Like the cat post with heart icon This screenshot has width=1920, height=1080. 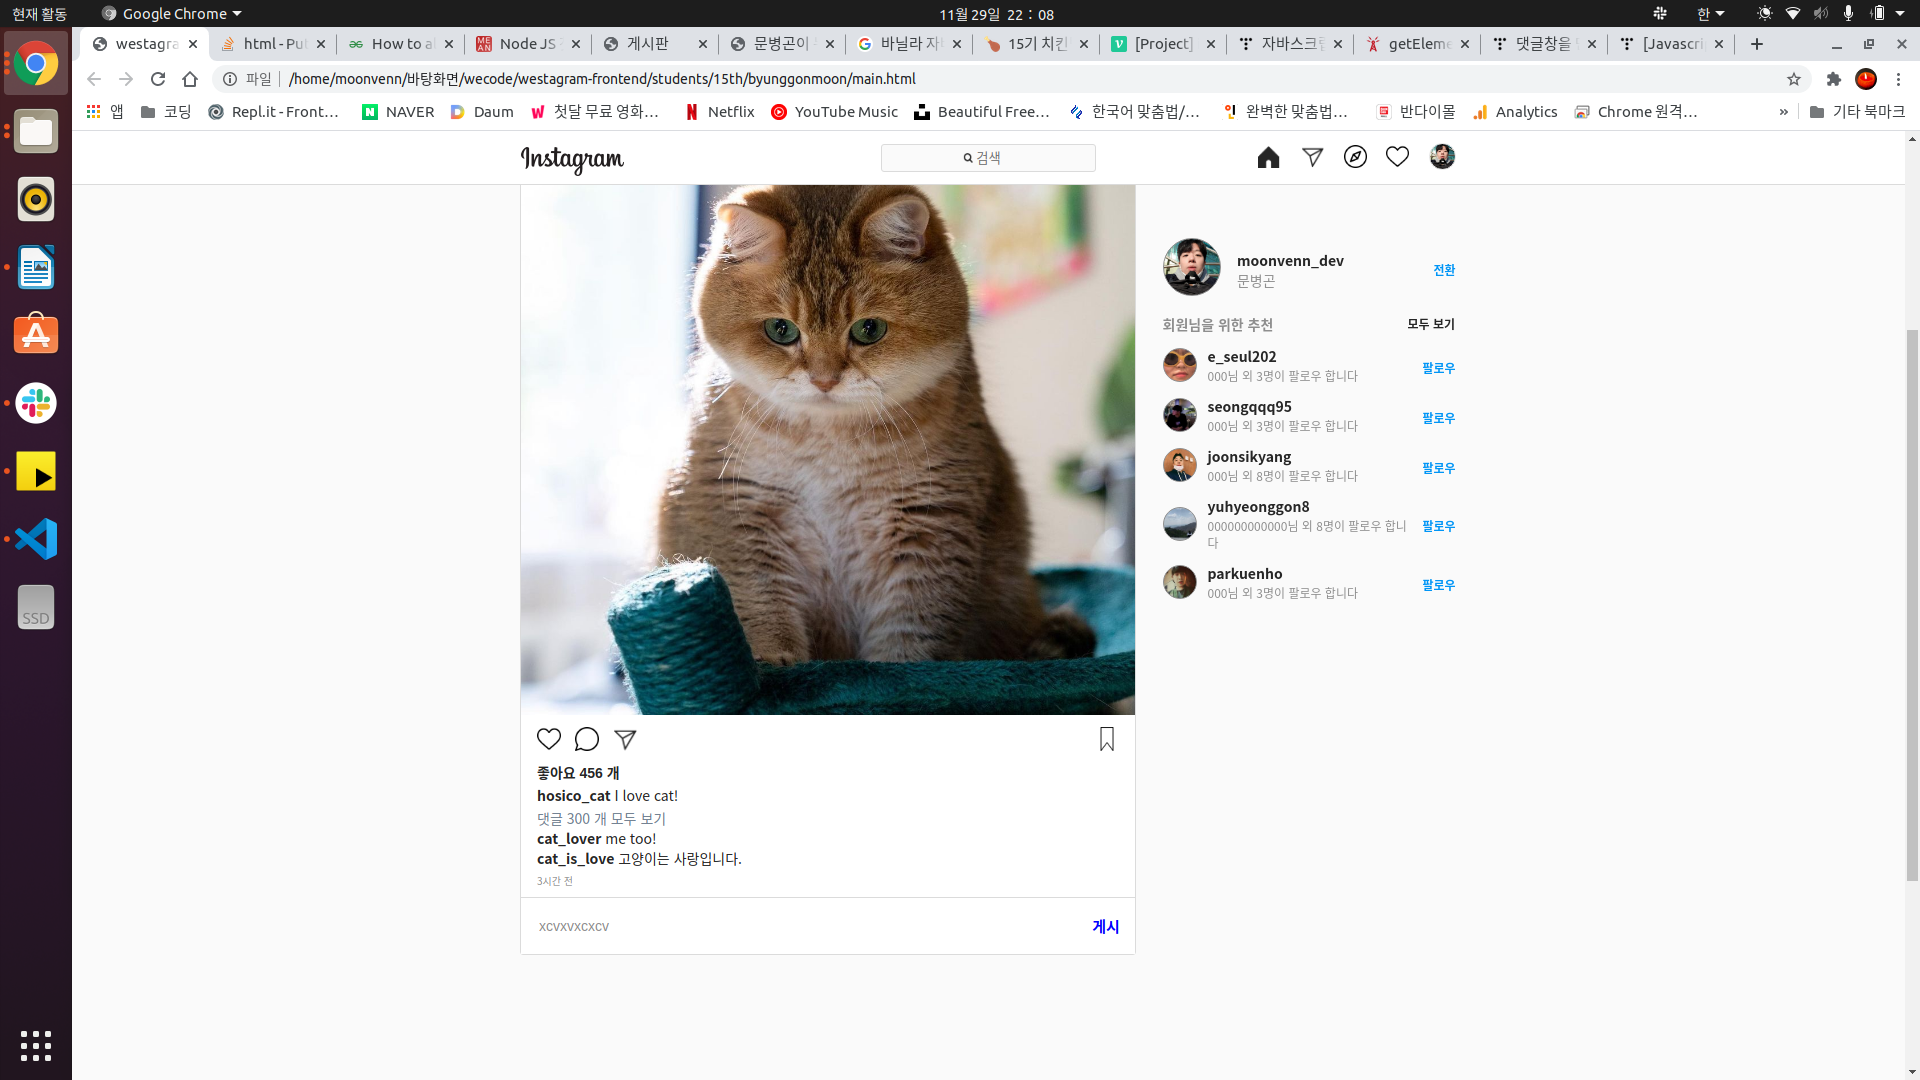(x=549, y=739)
